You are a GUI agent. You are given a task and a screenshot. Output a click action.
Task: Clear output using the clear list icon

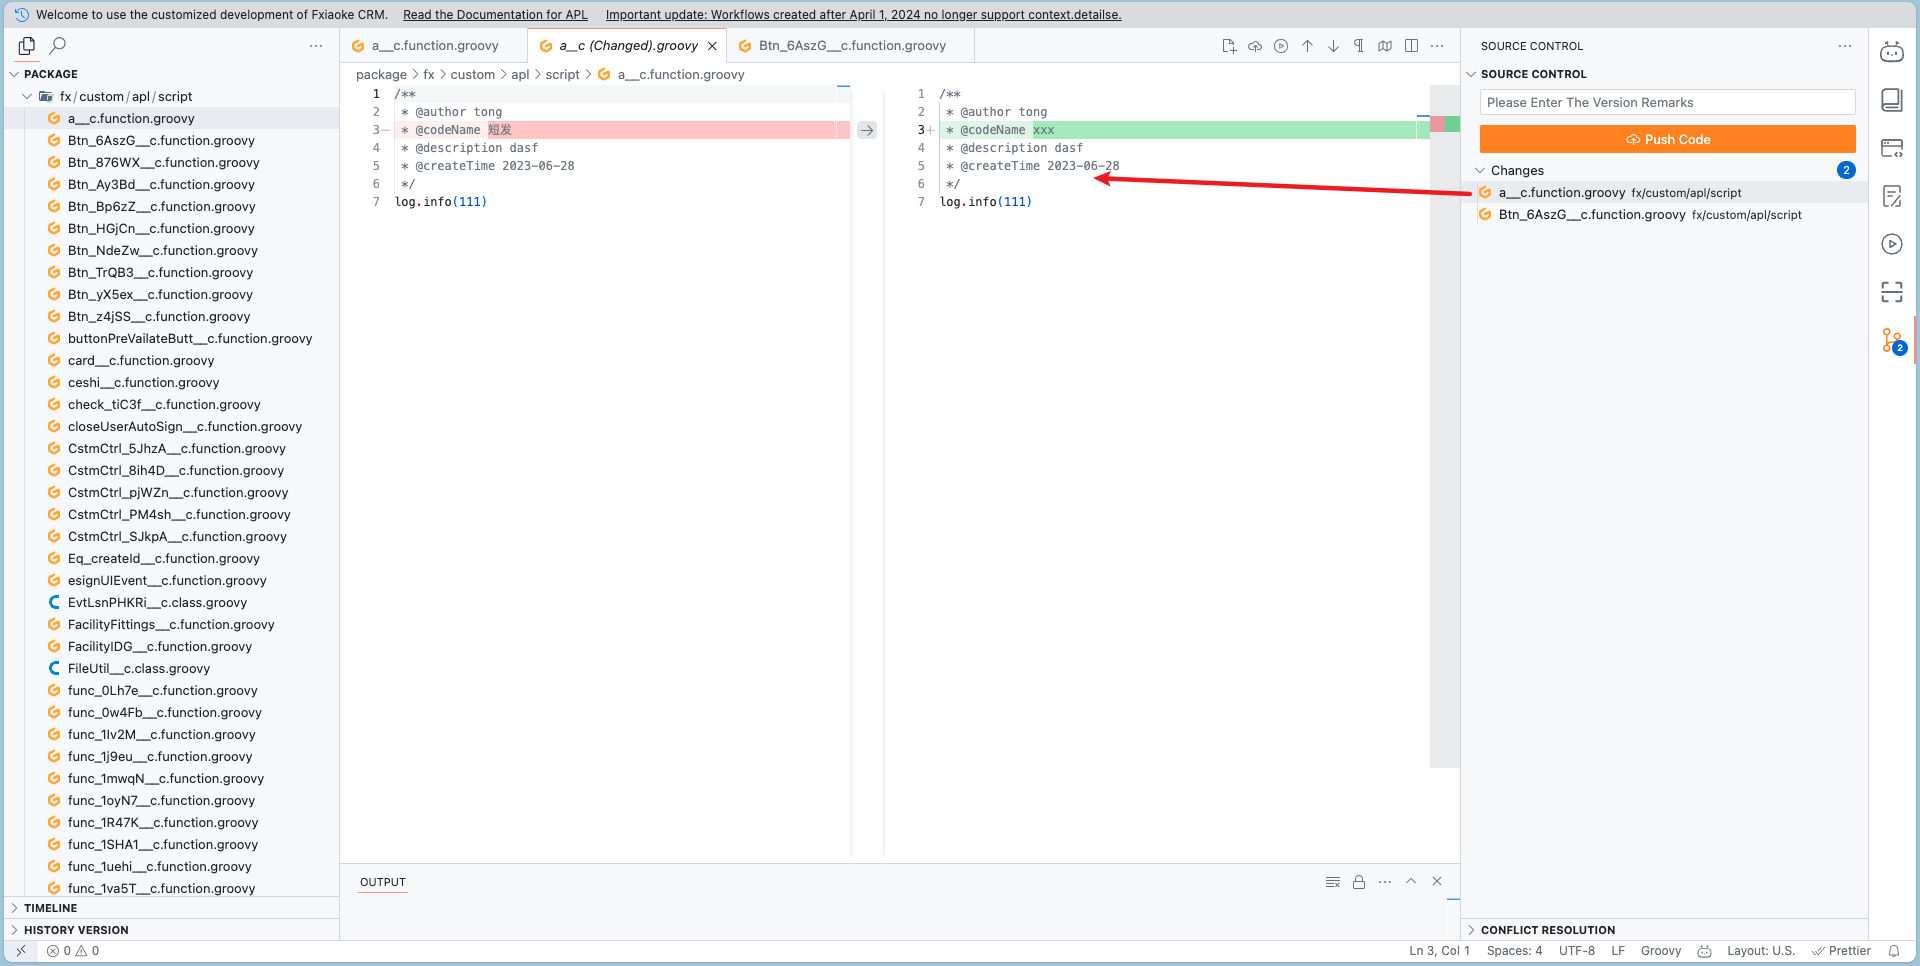coord(1332,882)
